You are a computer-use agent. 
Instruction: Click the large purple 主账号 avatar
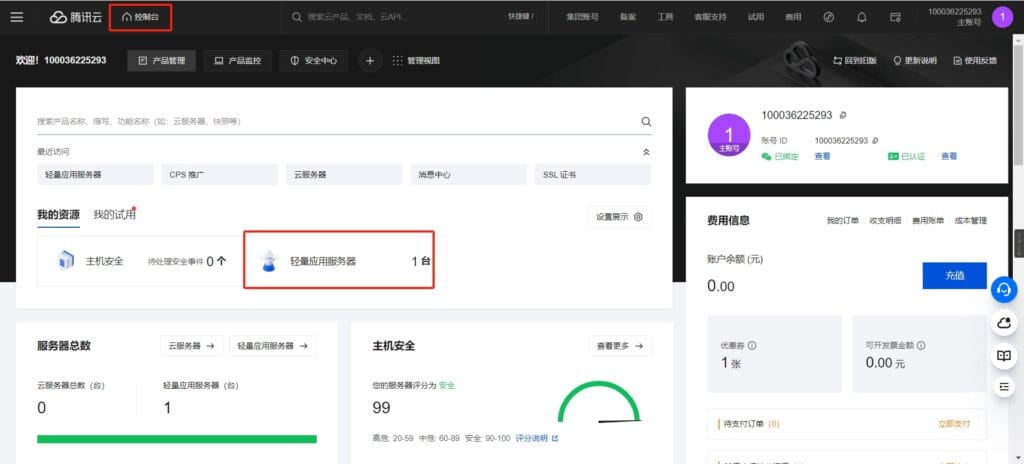(x=729, y=135)
